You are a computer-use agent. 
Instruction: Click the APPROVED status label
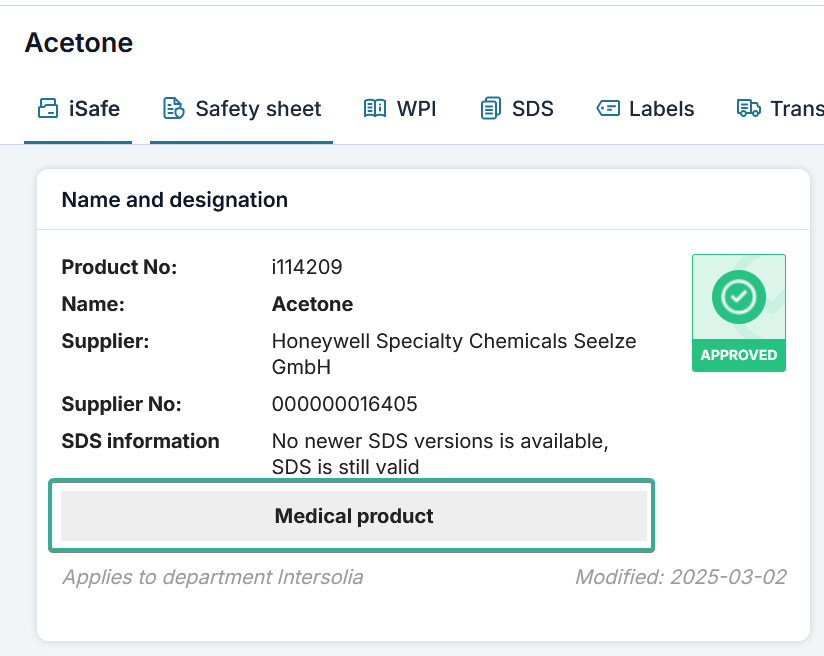point(738,355)
